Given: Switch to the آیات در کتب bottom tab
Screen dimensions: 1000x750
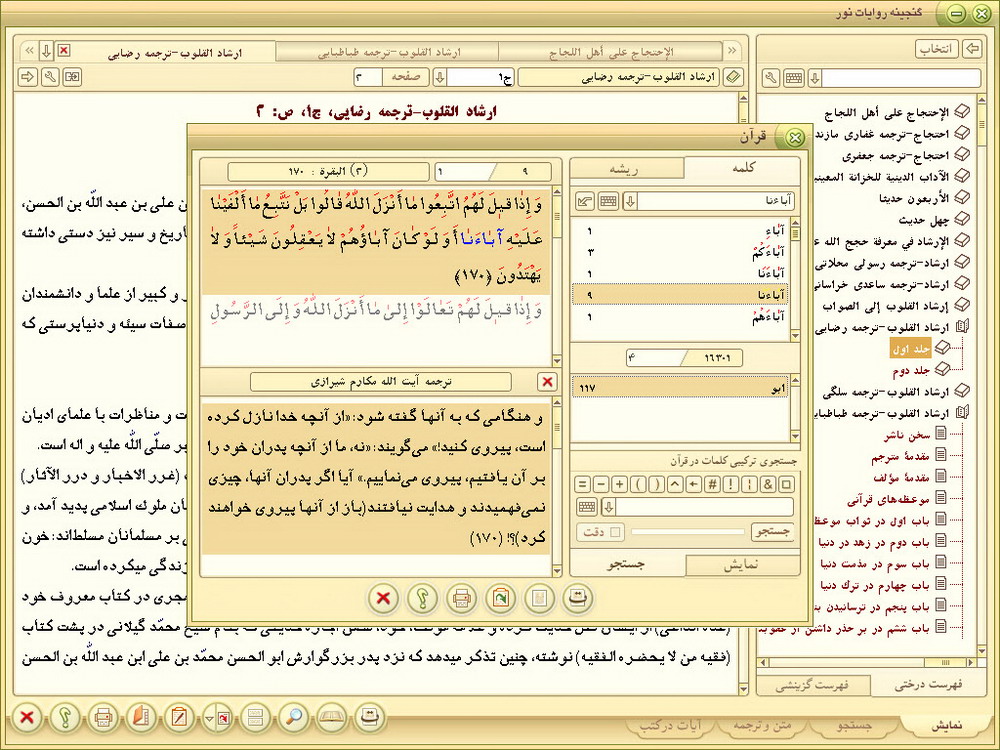Looking at the screenshot, I should 670,726.
